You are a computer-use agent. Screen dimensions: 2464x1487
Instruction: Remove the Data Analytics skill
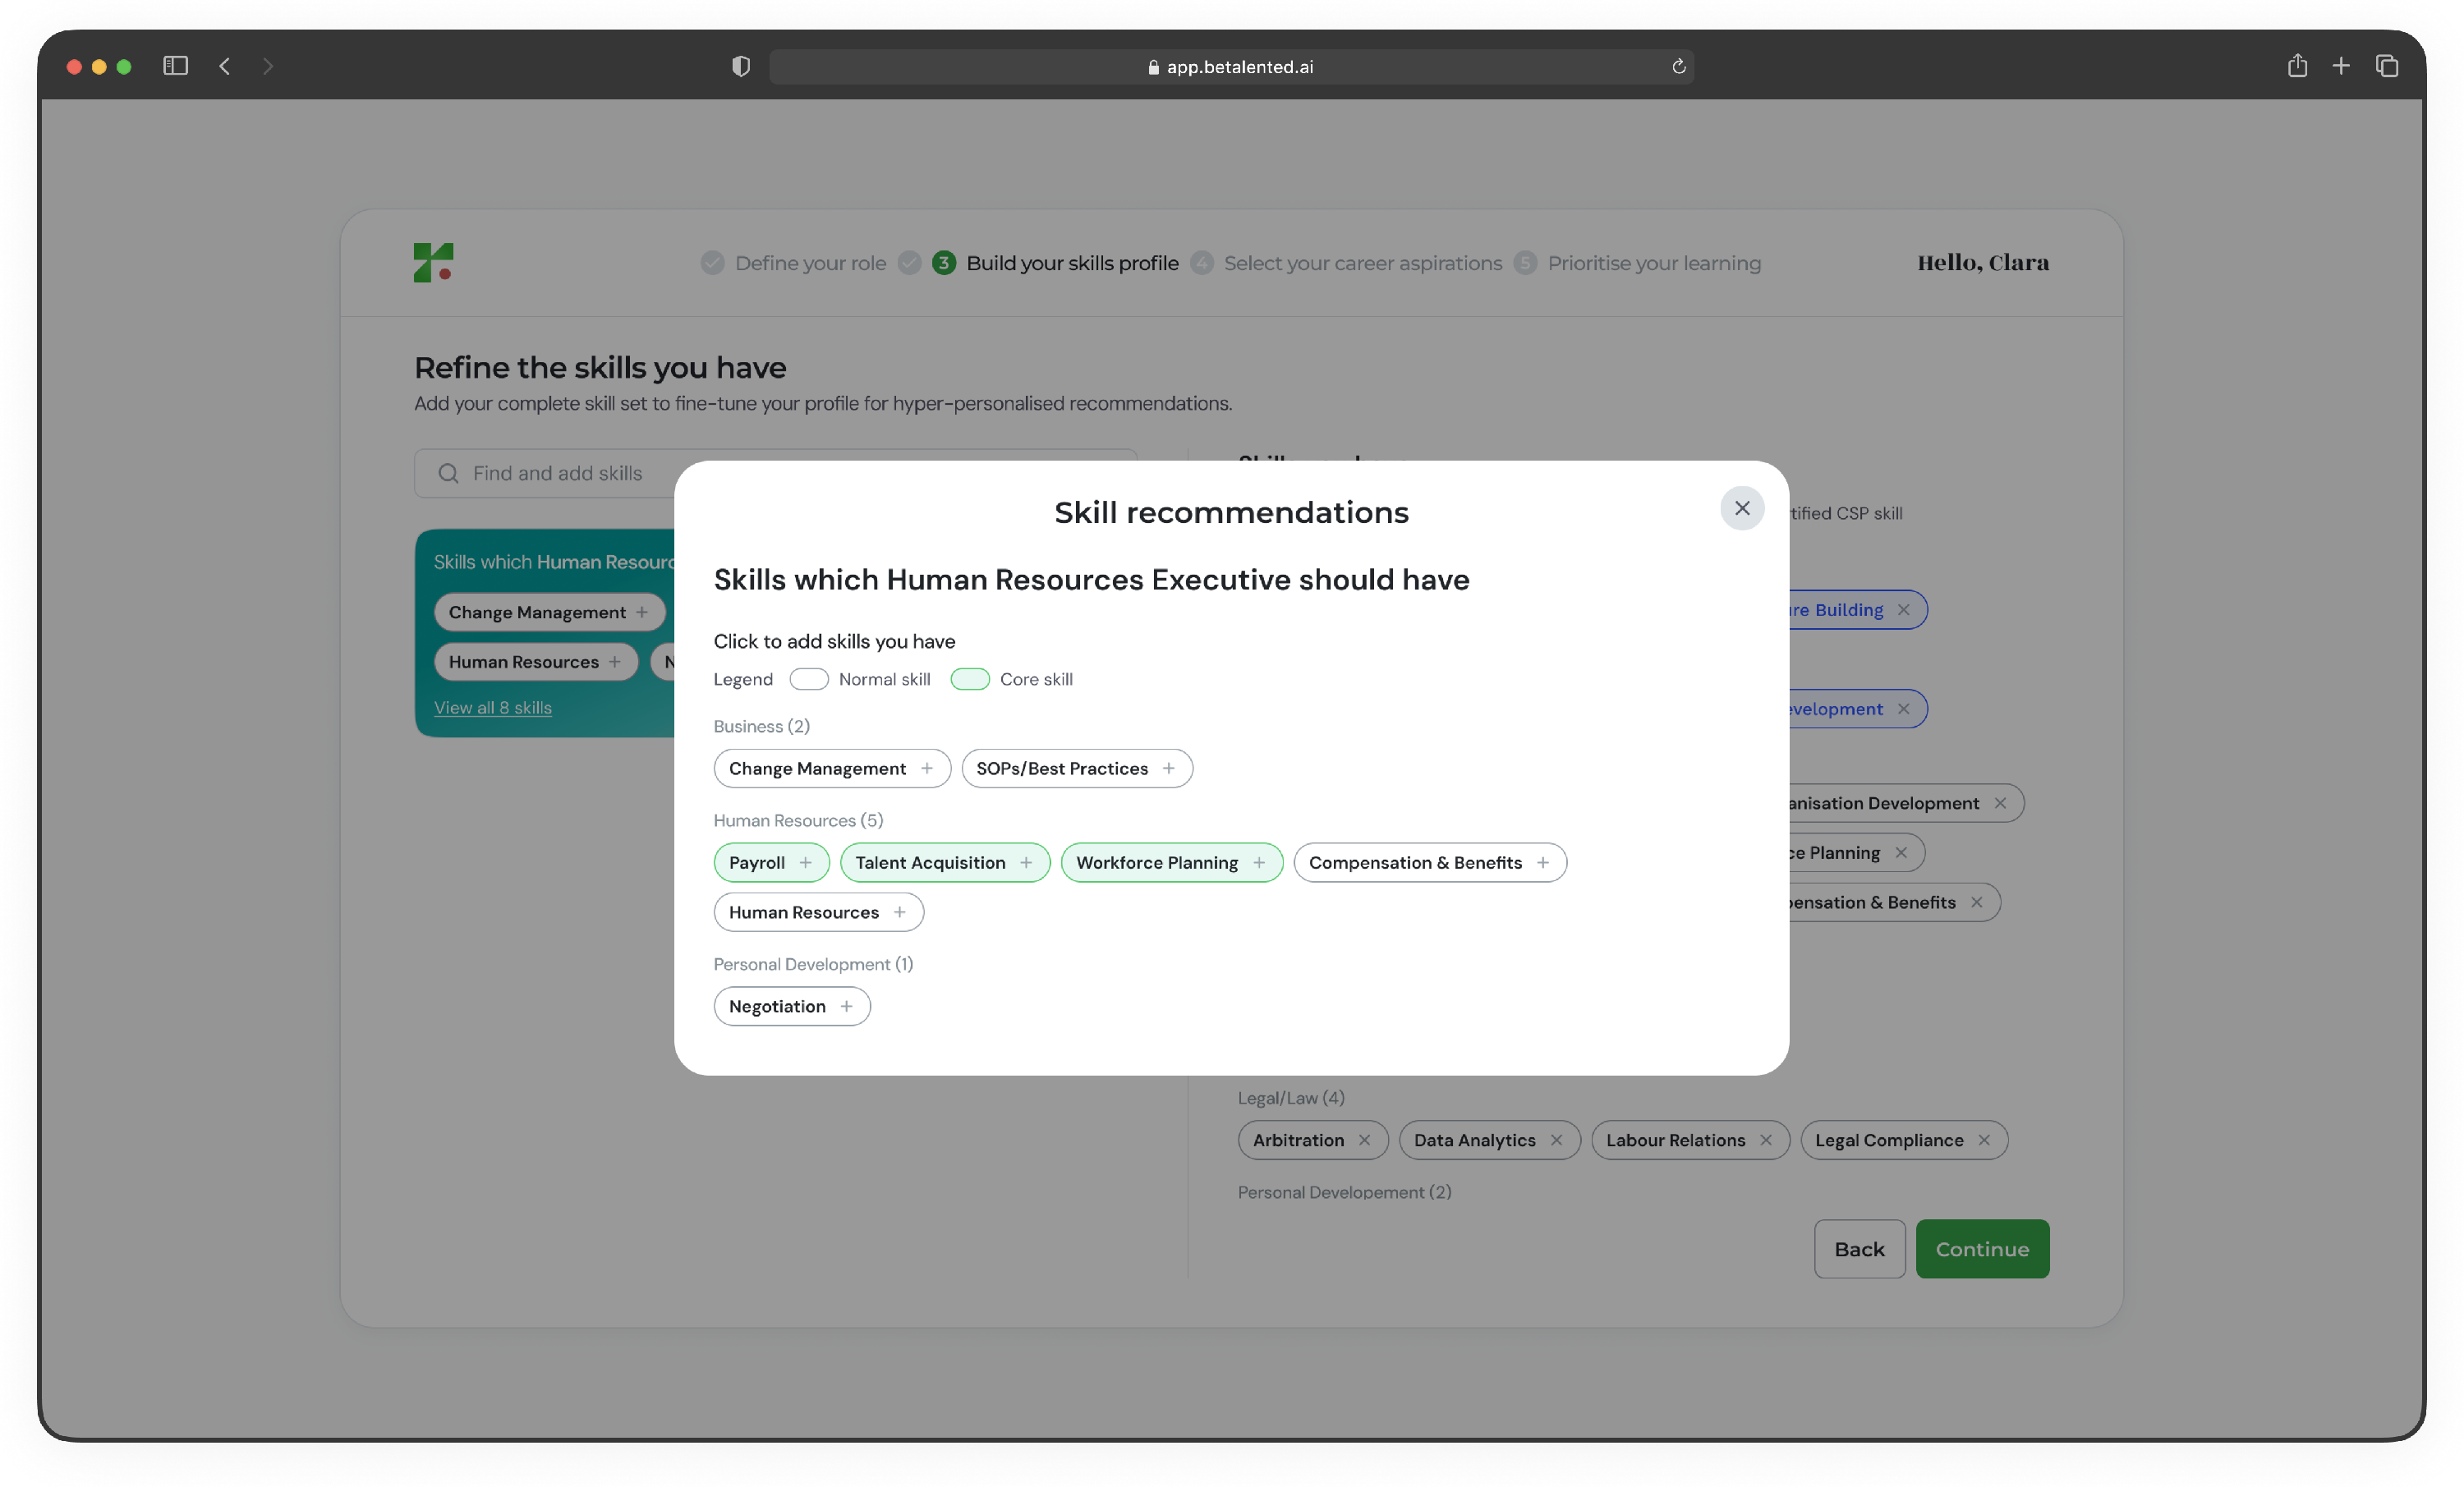(x=1556, y=1140)
